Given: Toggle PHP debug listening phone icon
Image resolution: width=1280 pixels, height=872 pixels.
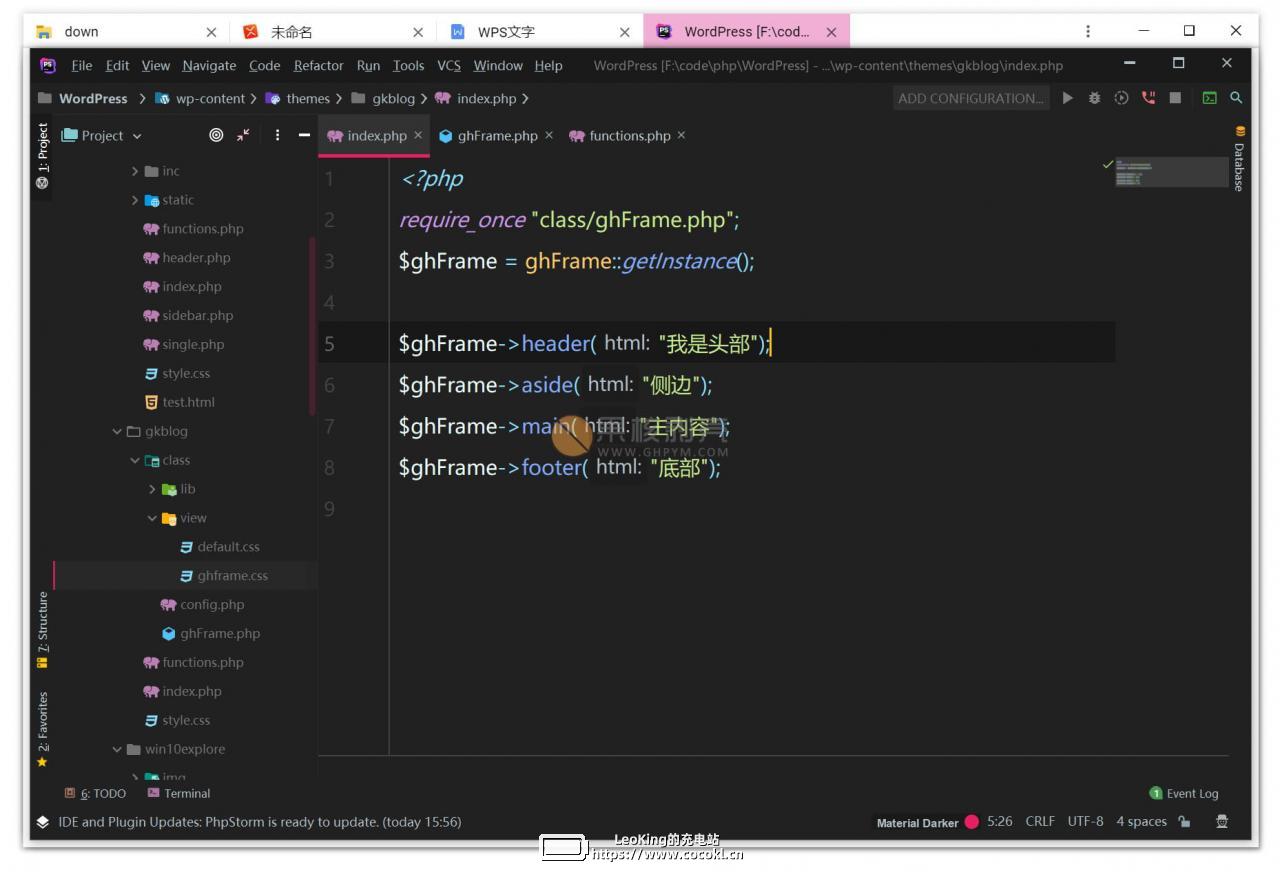Looking at the screenshot, I should pos(1148,98).
